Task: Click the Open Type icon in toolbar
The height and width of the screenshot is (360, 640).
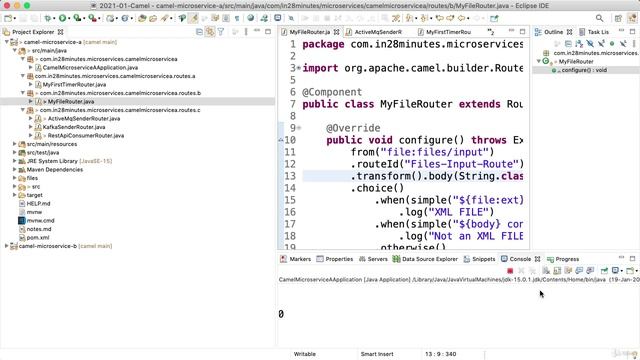Action: pos(142,18)
